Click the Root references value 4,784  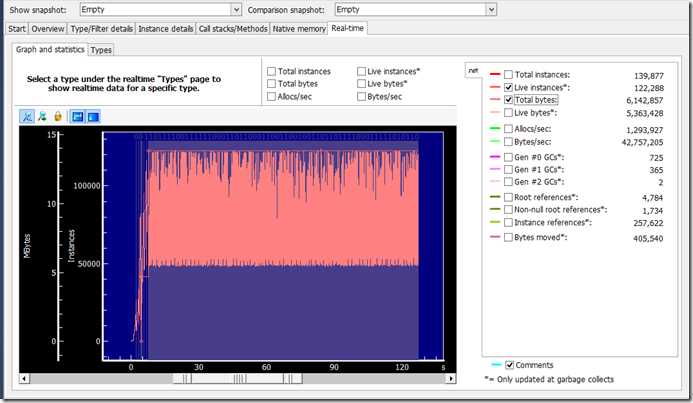click(x=653, y=198)
